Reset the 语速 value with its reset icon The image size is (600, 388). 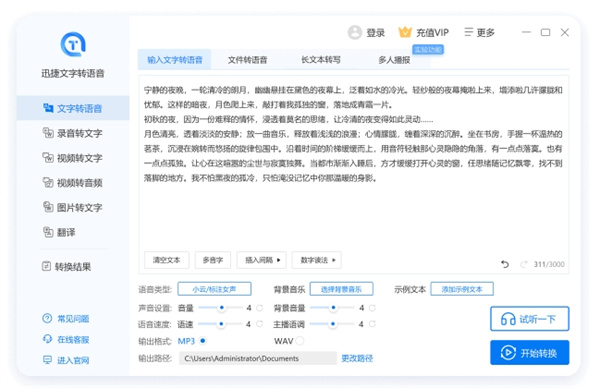(259, 324)
